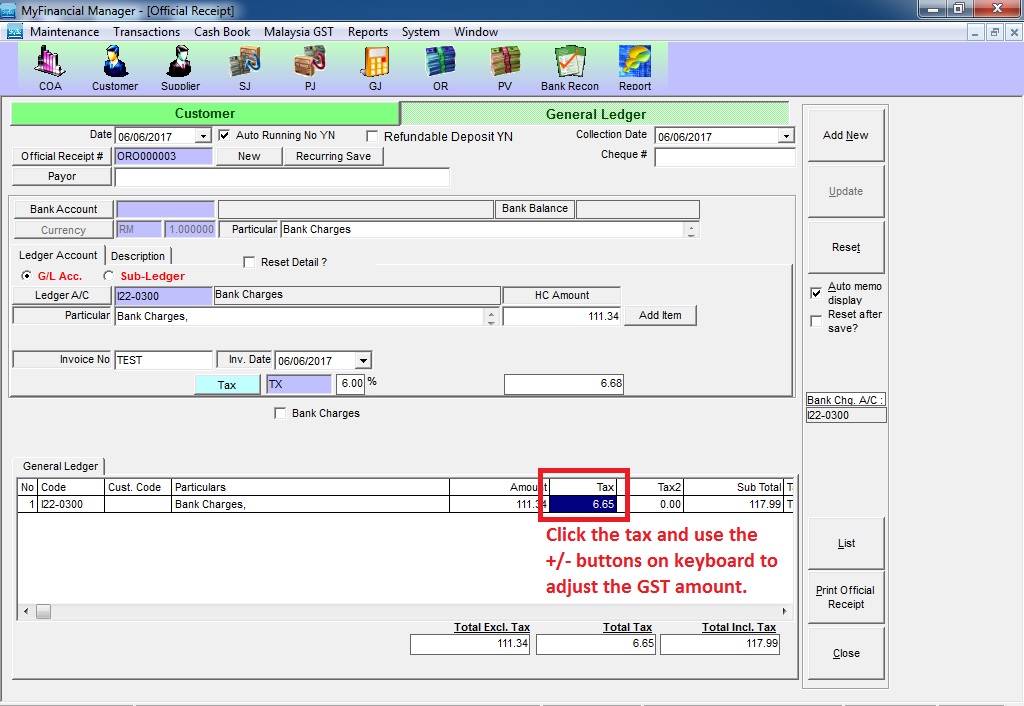Expand the Inv. Date dropdown

[362, 361]
